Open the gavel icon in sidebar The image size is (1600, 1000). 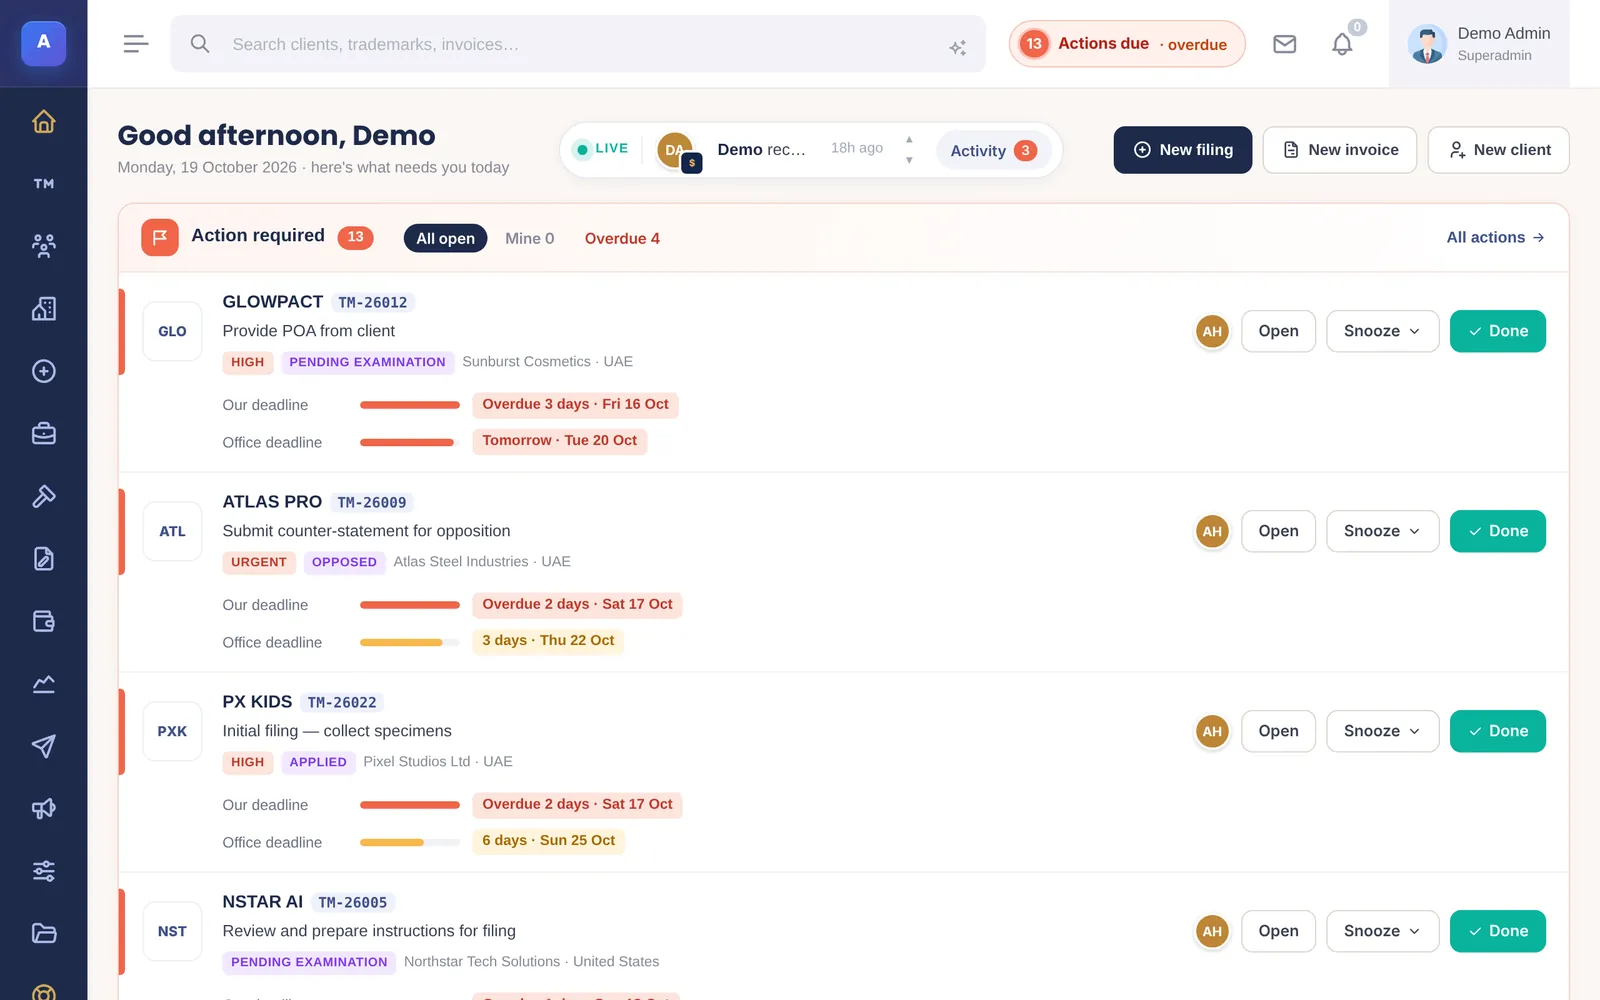coord(43,496)
